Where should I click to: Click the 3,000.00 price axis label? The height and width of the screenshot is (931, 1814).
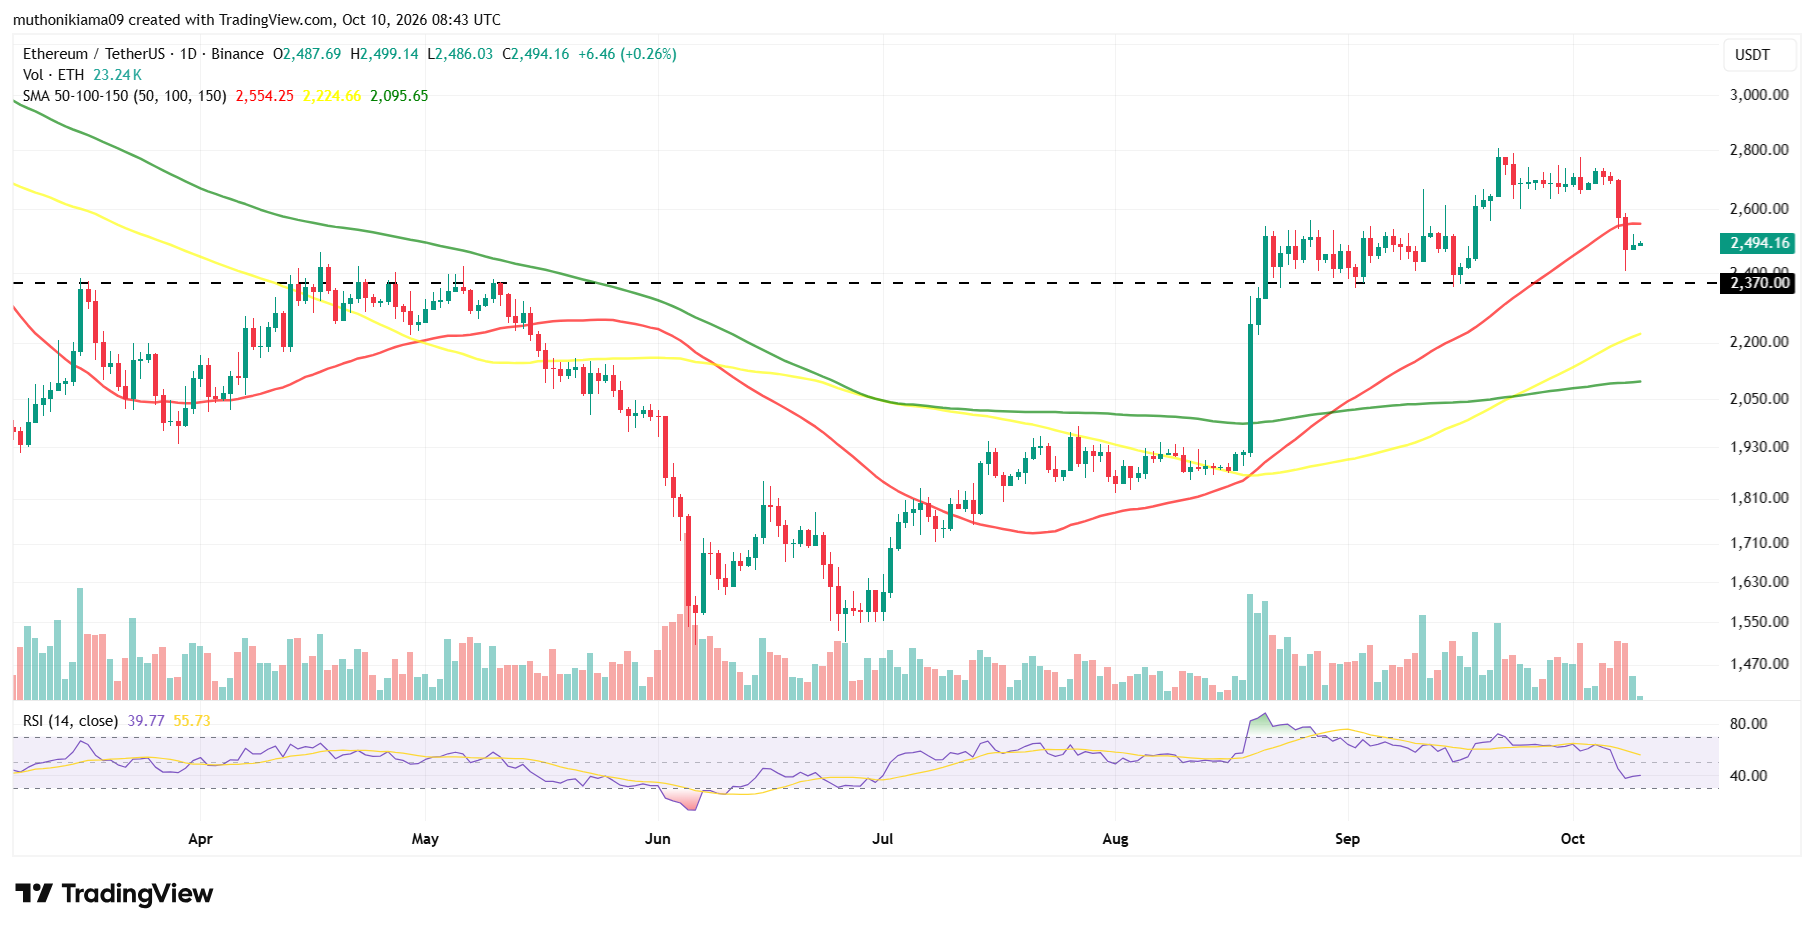point(1759,95)
